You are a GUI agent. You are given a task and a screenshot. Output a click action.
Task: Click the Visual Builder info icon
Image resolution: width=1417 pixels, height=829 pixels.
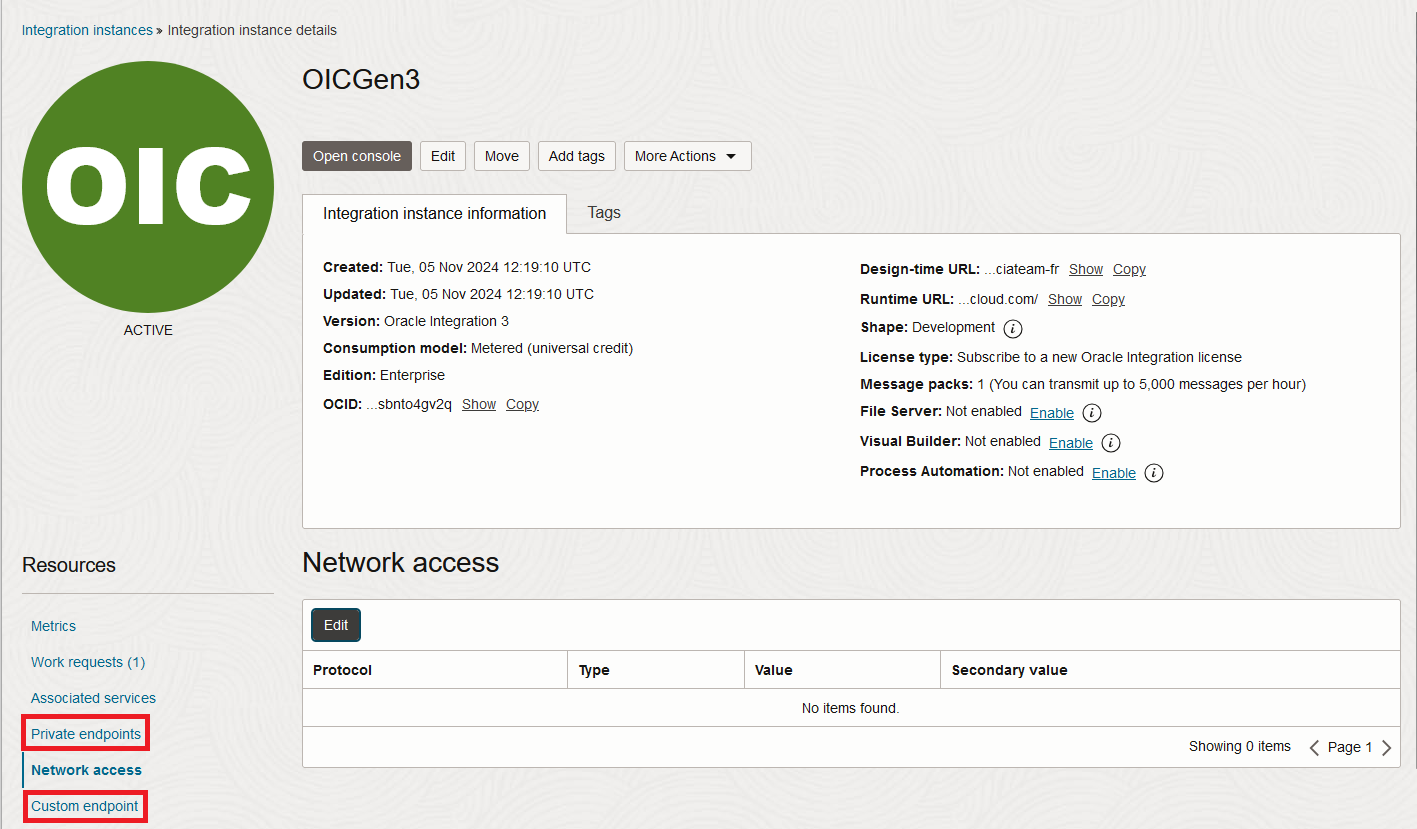point(1110,442)
